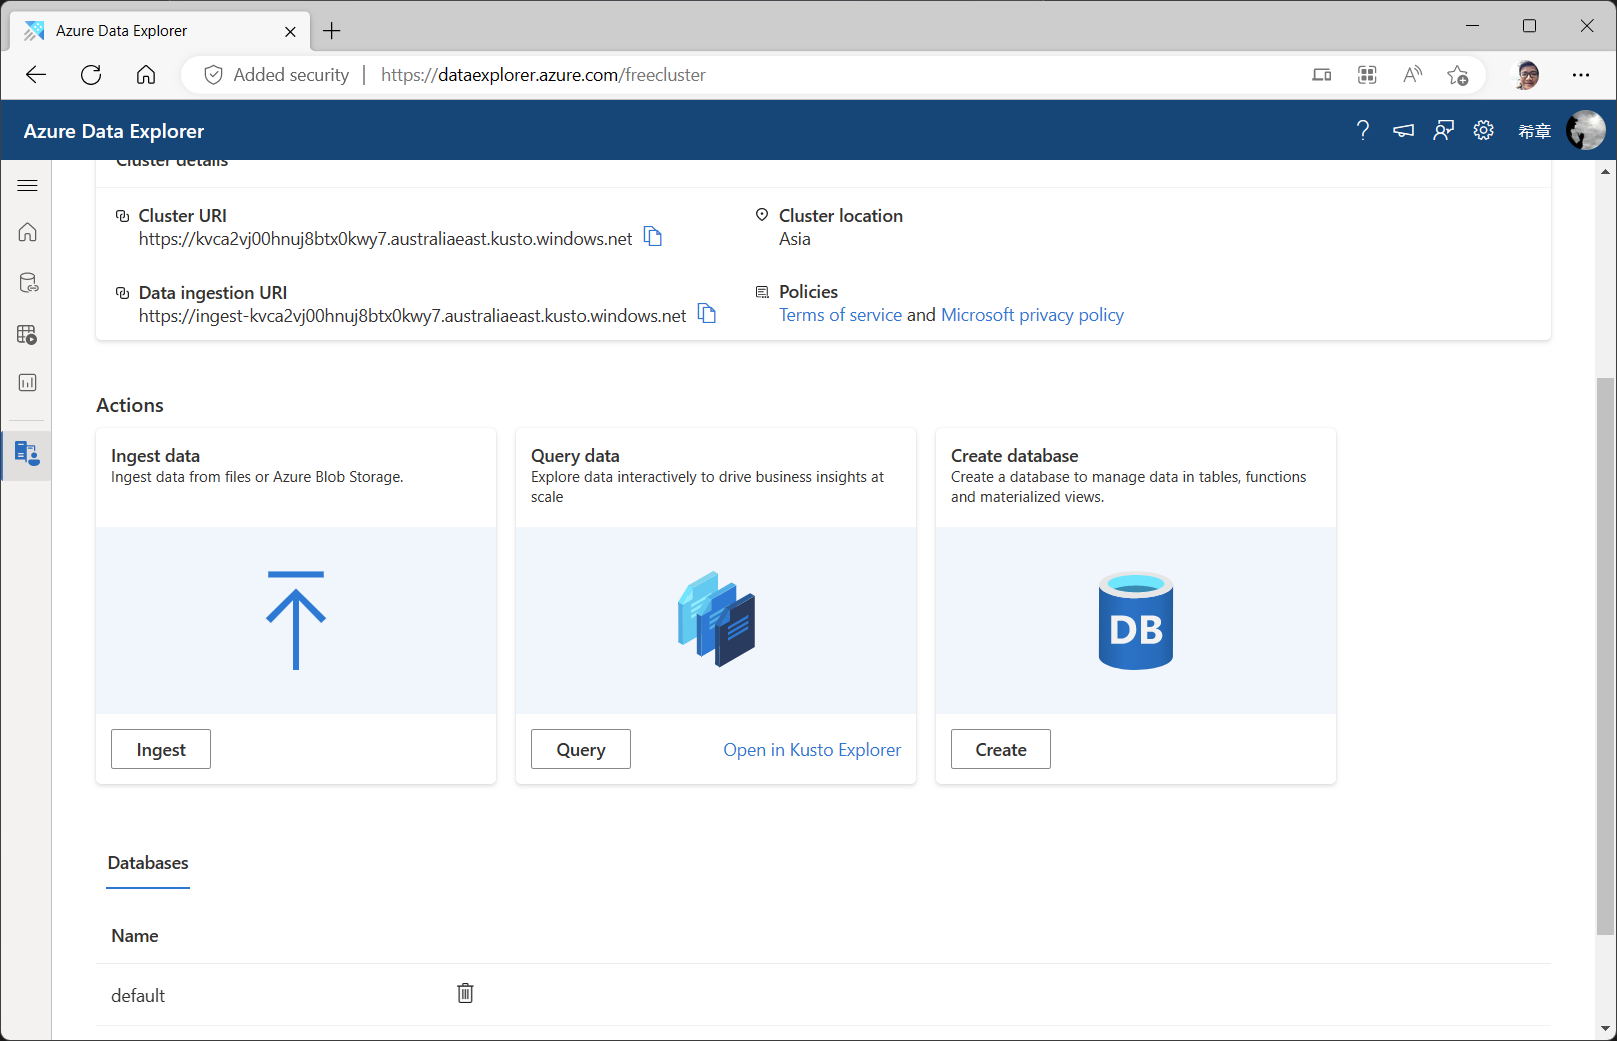Click the browser screen cast icon
The width and height of the screenshot is (1617, 1041).
1322,75
